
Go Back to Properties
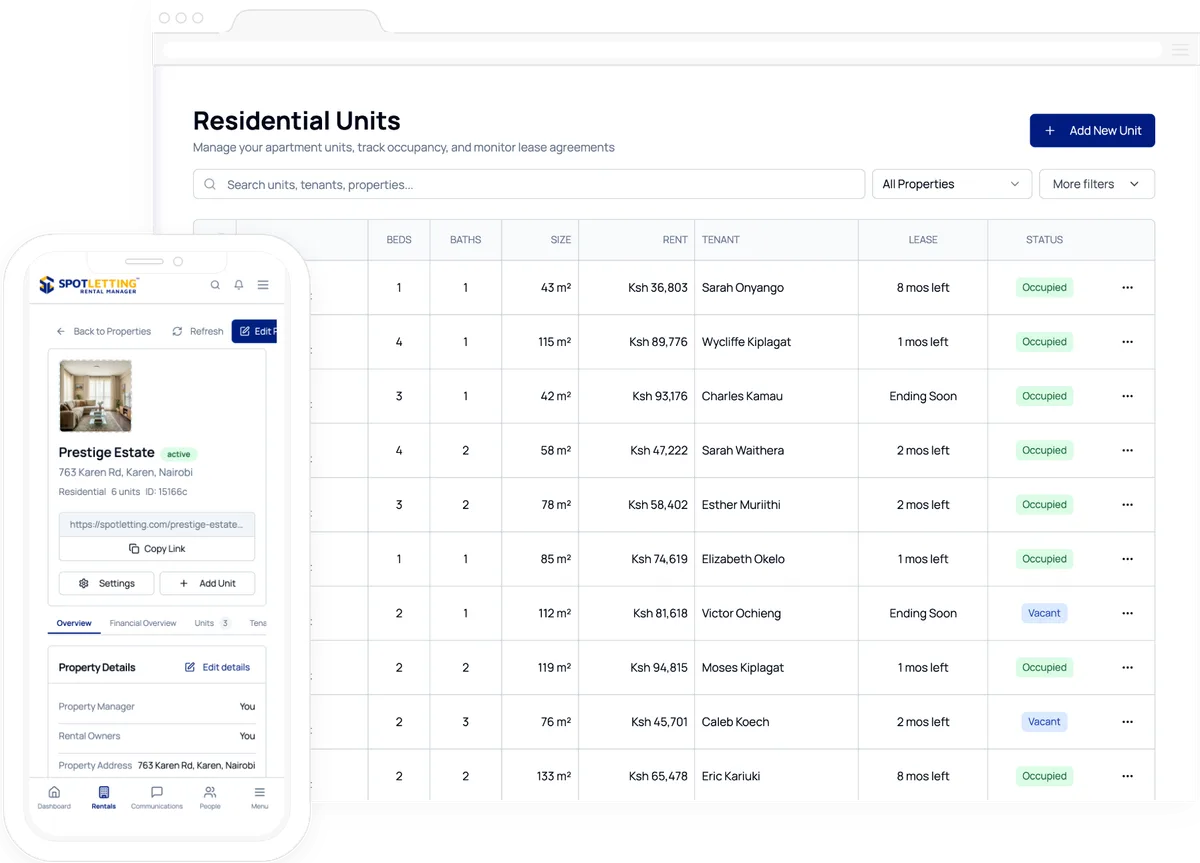104,331
